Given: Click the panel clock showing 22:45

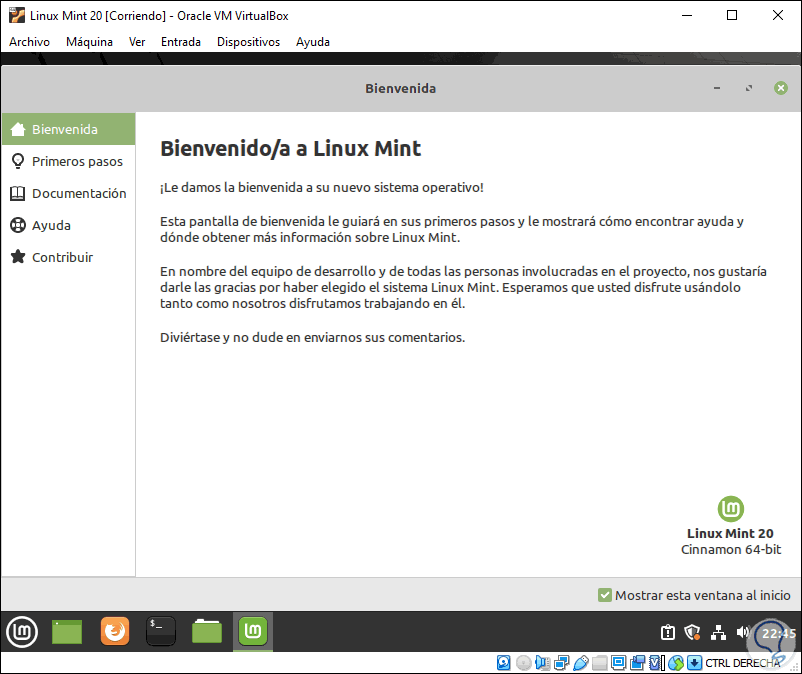Looking at the screenshot, I should (778, 633).
